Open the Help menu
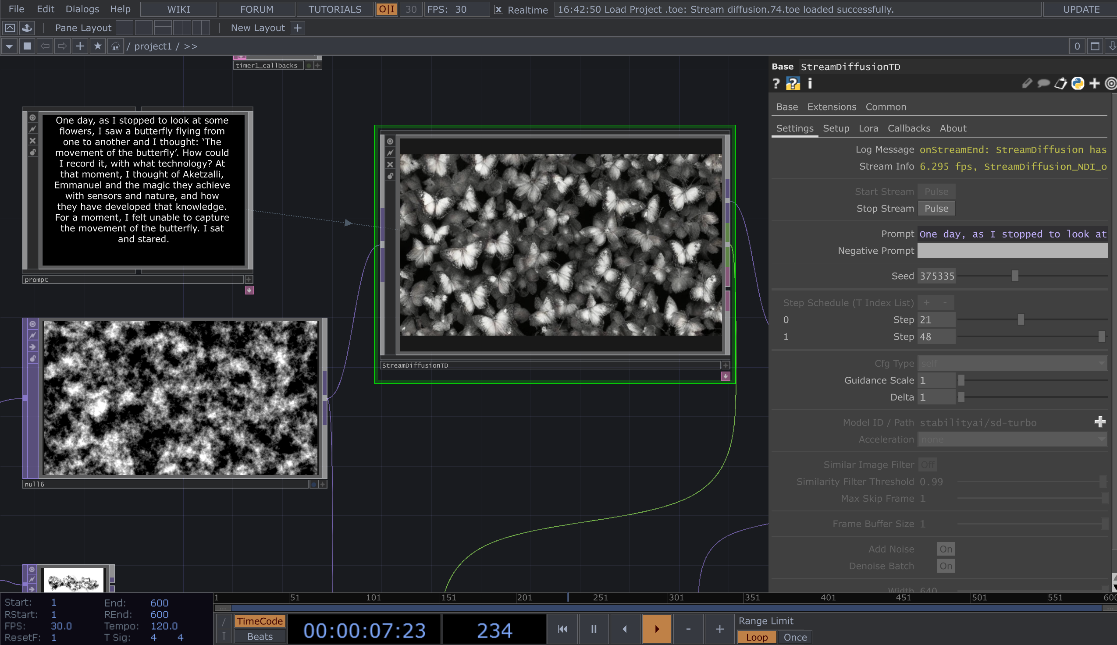Image resolution: width=1117 pixels, height=645 pixels. tap(120, 9)
